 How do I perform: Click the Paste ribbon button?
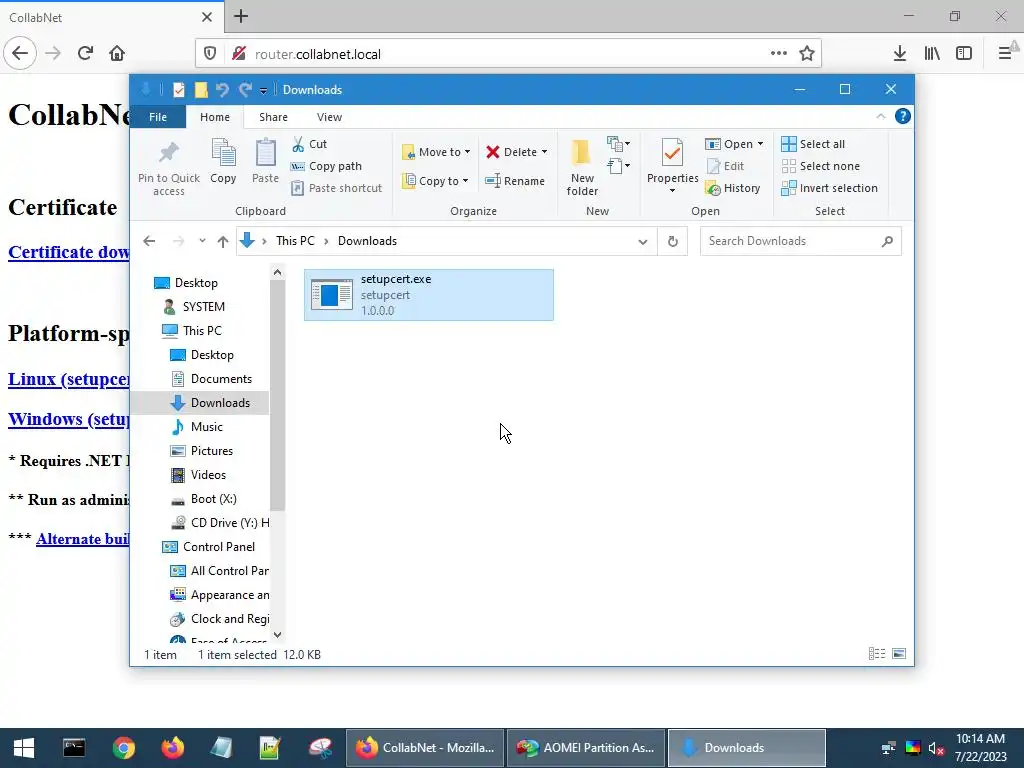click(265, 161)
